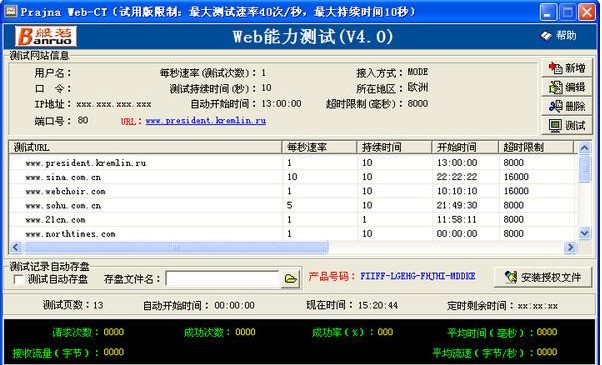Image resolution: width=602 pixels, height=365 pixels.
Task: Enable the 测试自动存盘 checkbox
Action: pos(18,279)
